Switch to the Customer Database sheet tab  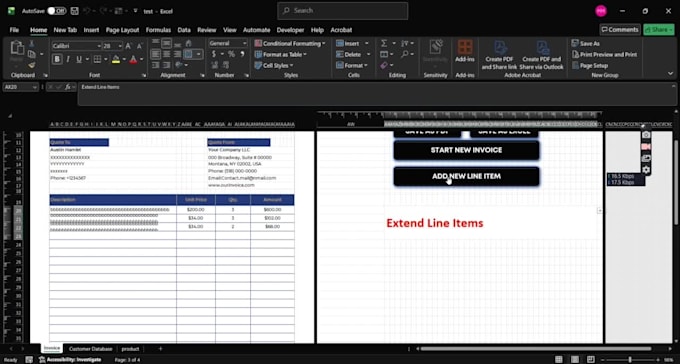point(90,349)
